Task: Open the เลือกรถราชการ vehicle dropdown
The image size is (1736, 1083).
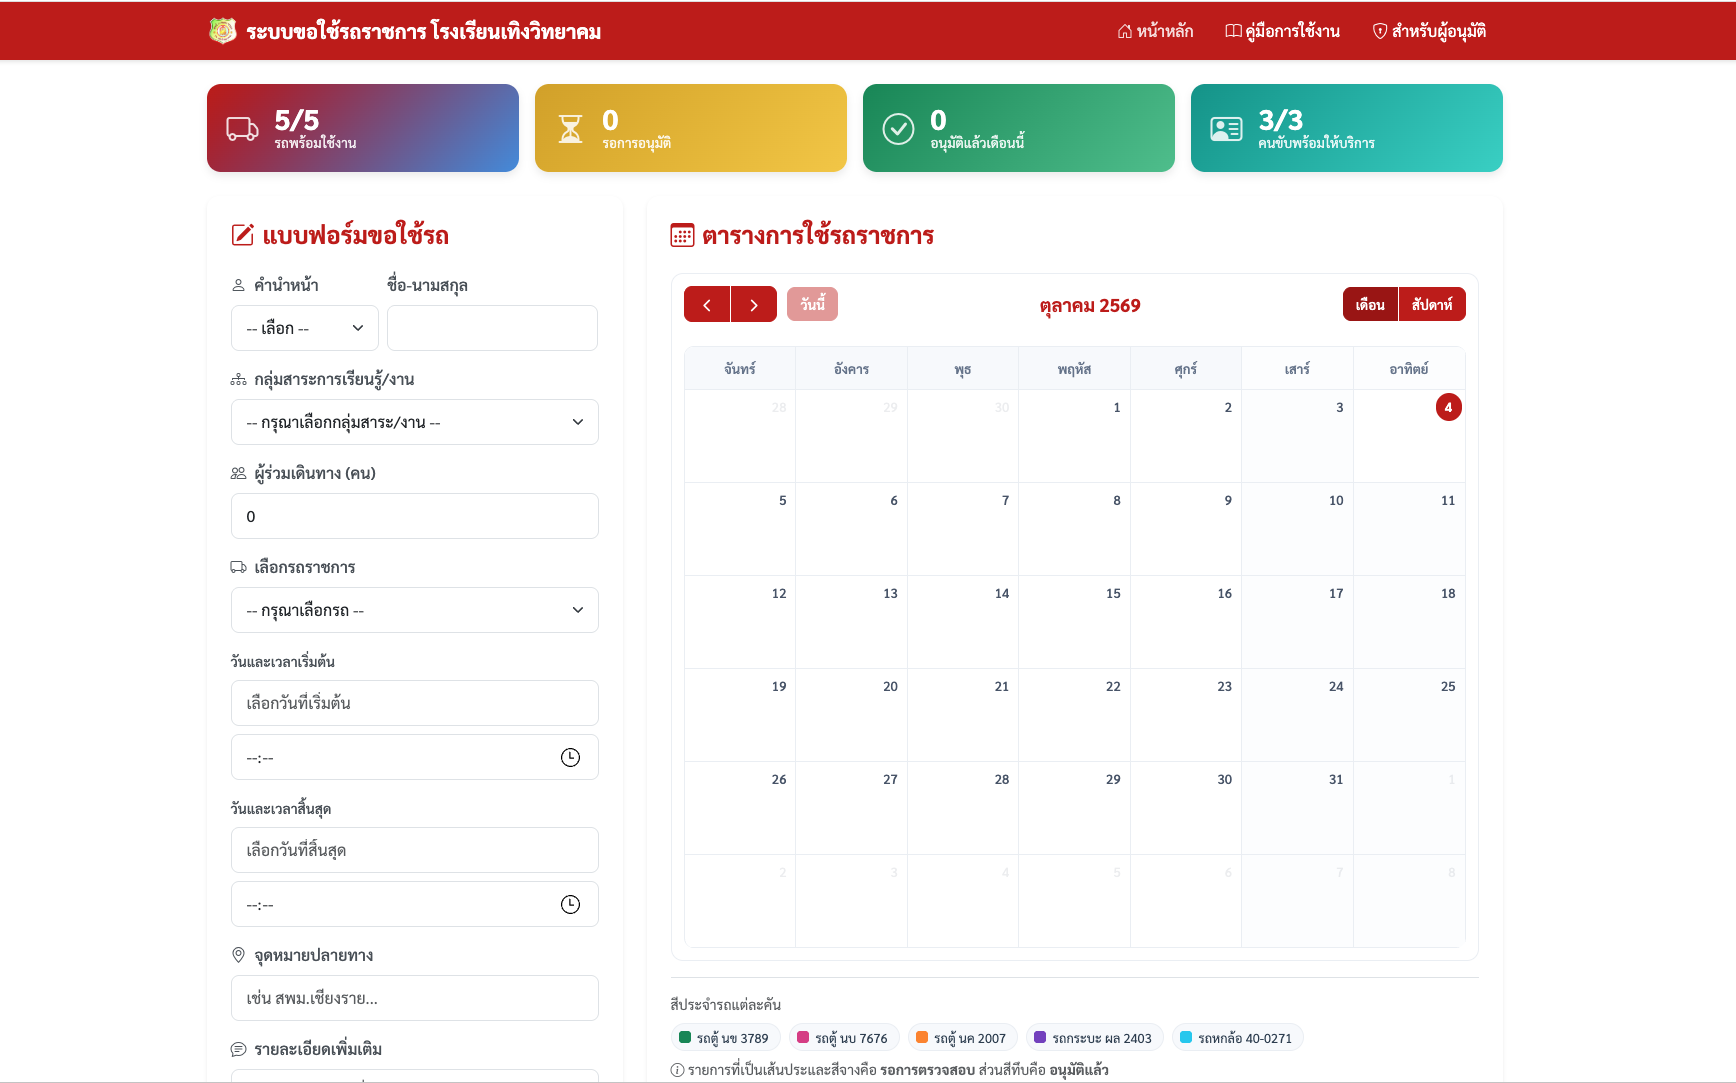Action: (415, 610)
